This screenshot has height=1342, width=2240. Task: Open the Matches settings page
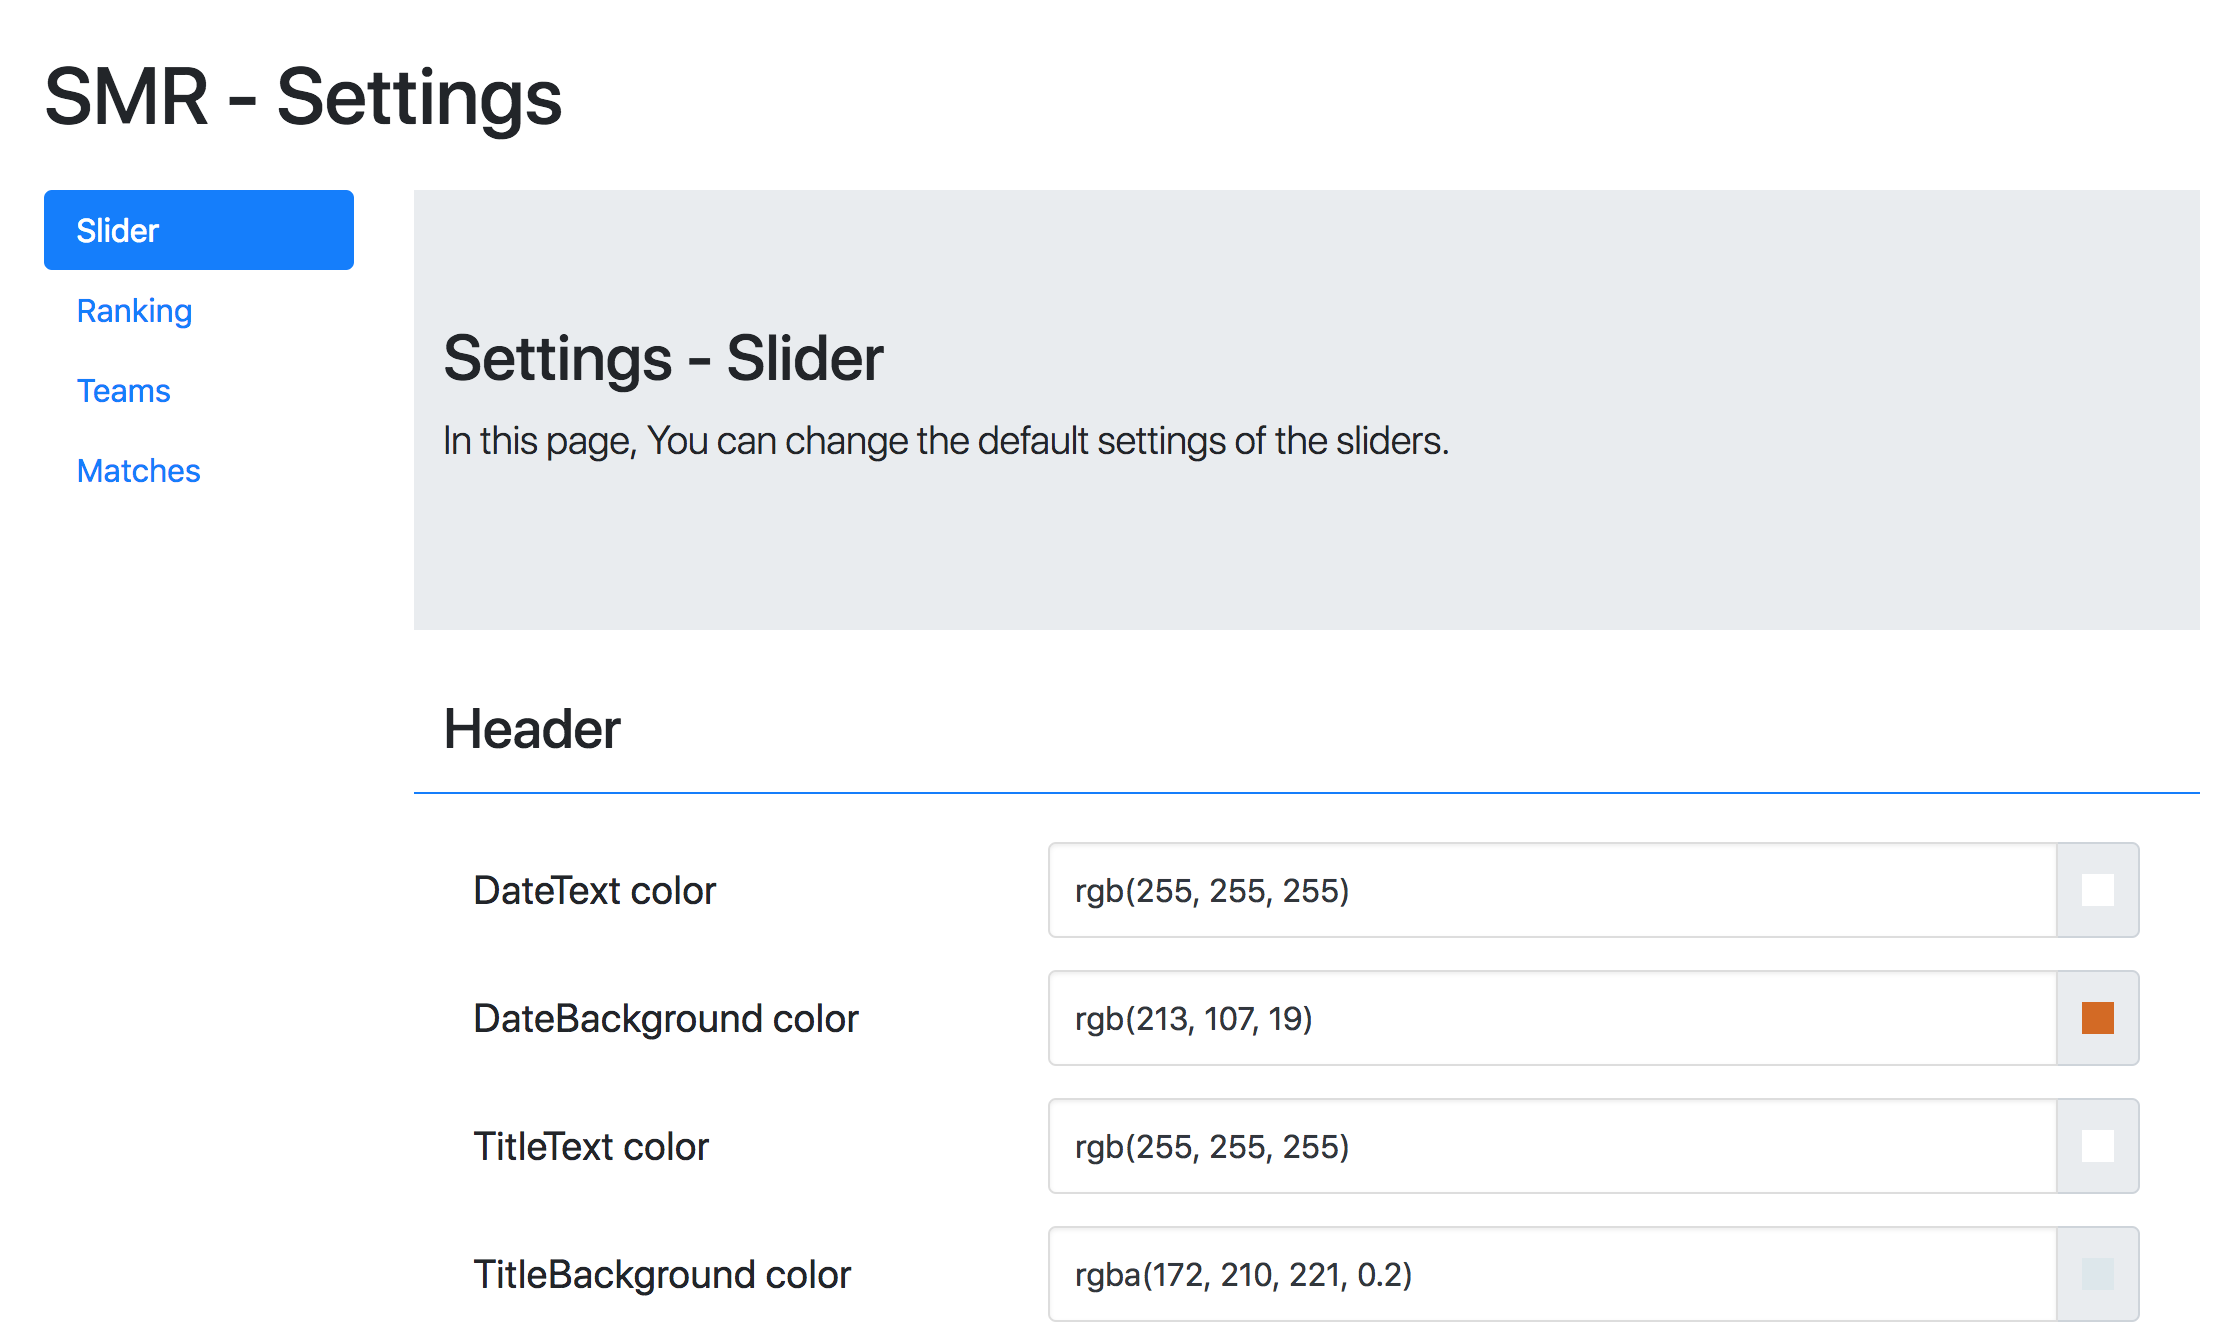coord(138,470)
